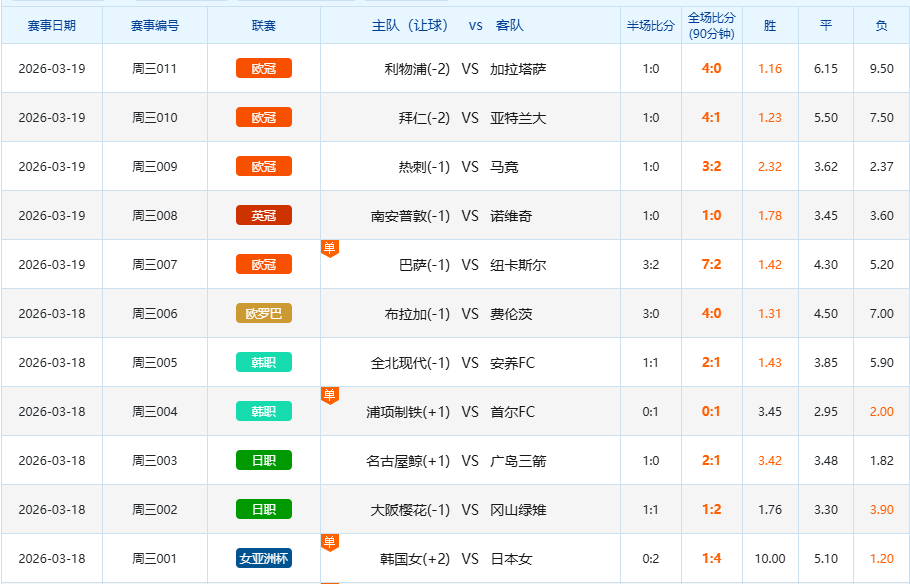The height and width of the screenshot is (584, 910).
Task: Click the 赛事日期 column header
Action: (51, 25)
